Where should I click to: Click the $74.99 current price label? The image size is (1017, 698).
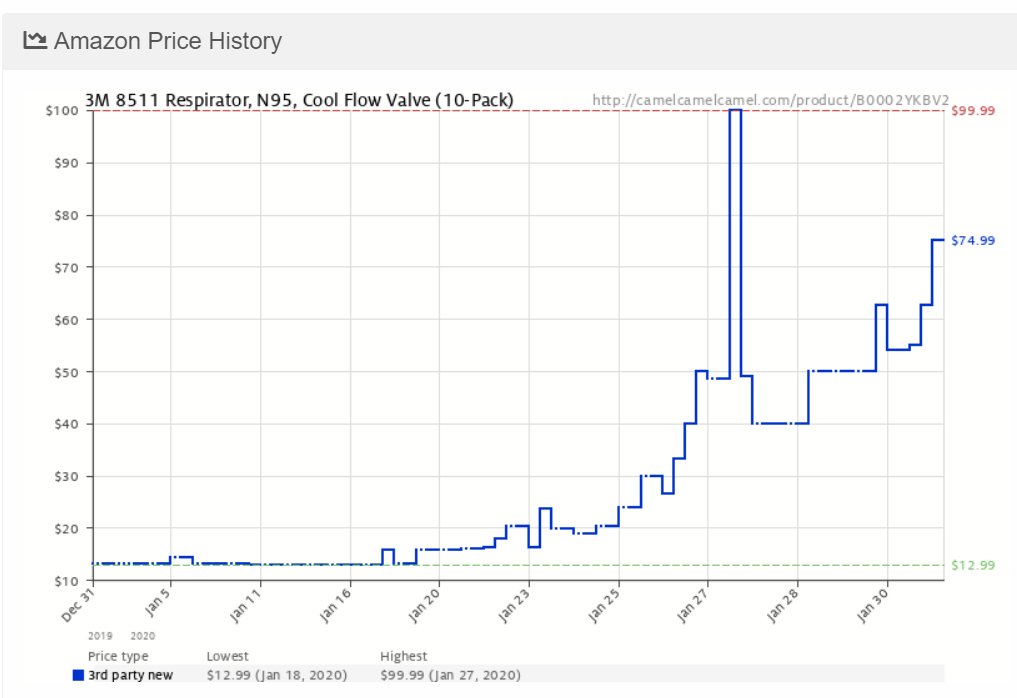click(973, 241)
